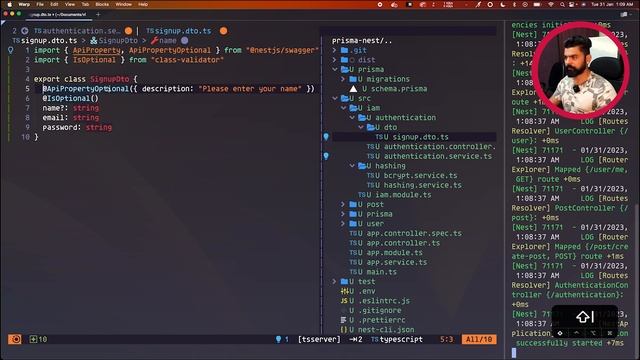The width and height of the screenshot is (640, 360).
Task: Click the warning triangle icon beside schema.prisma
Action: pos(353,89)
